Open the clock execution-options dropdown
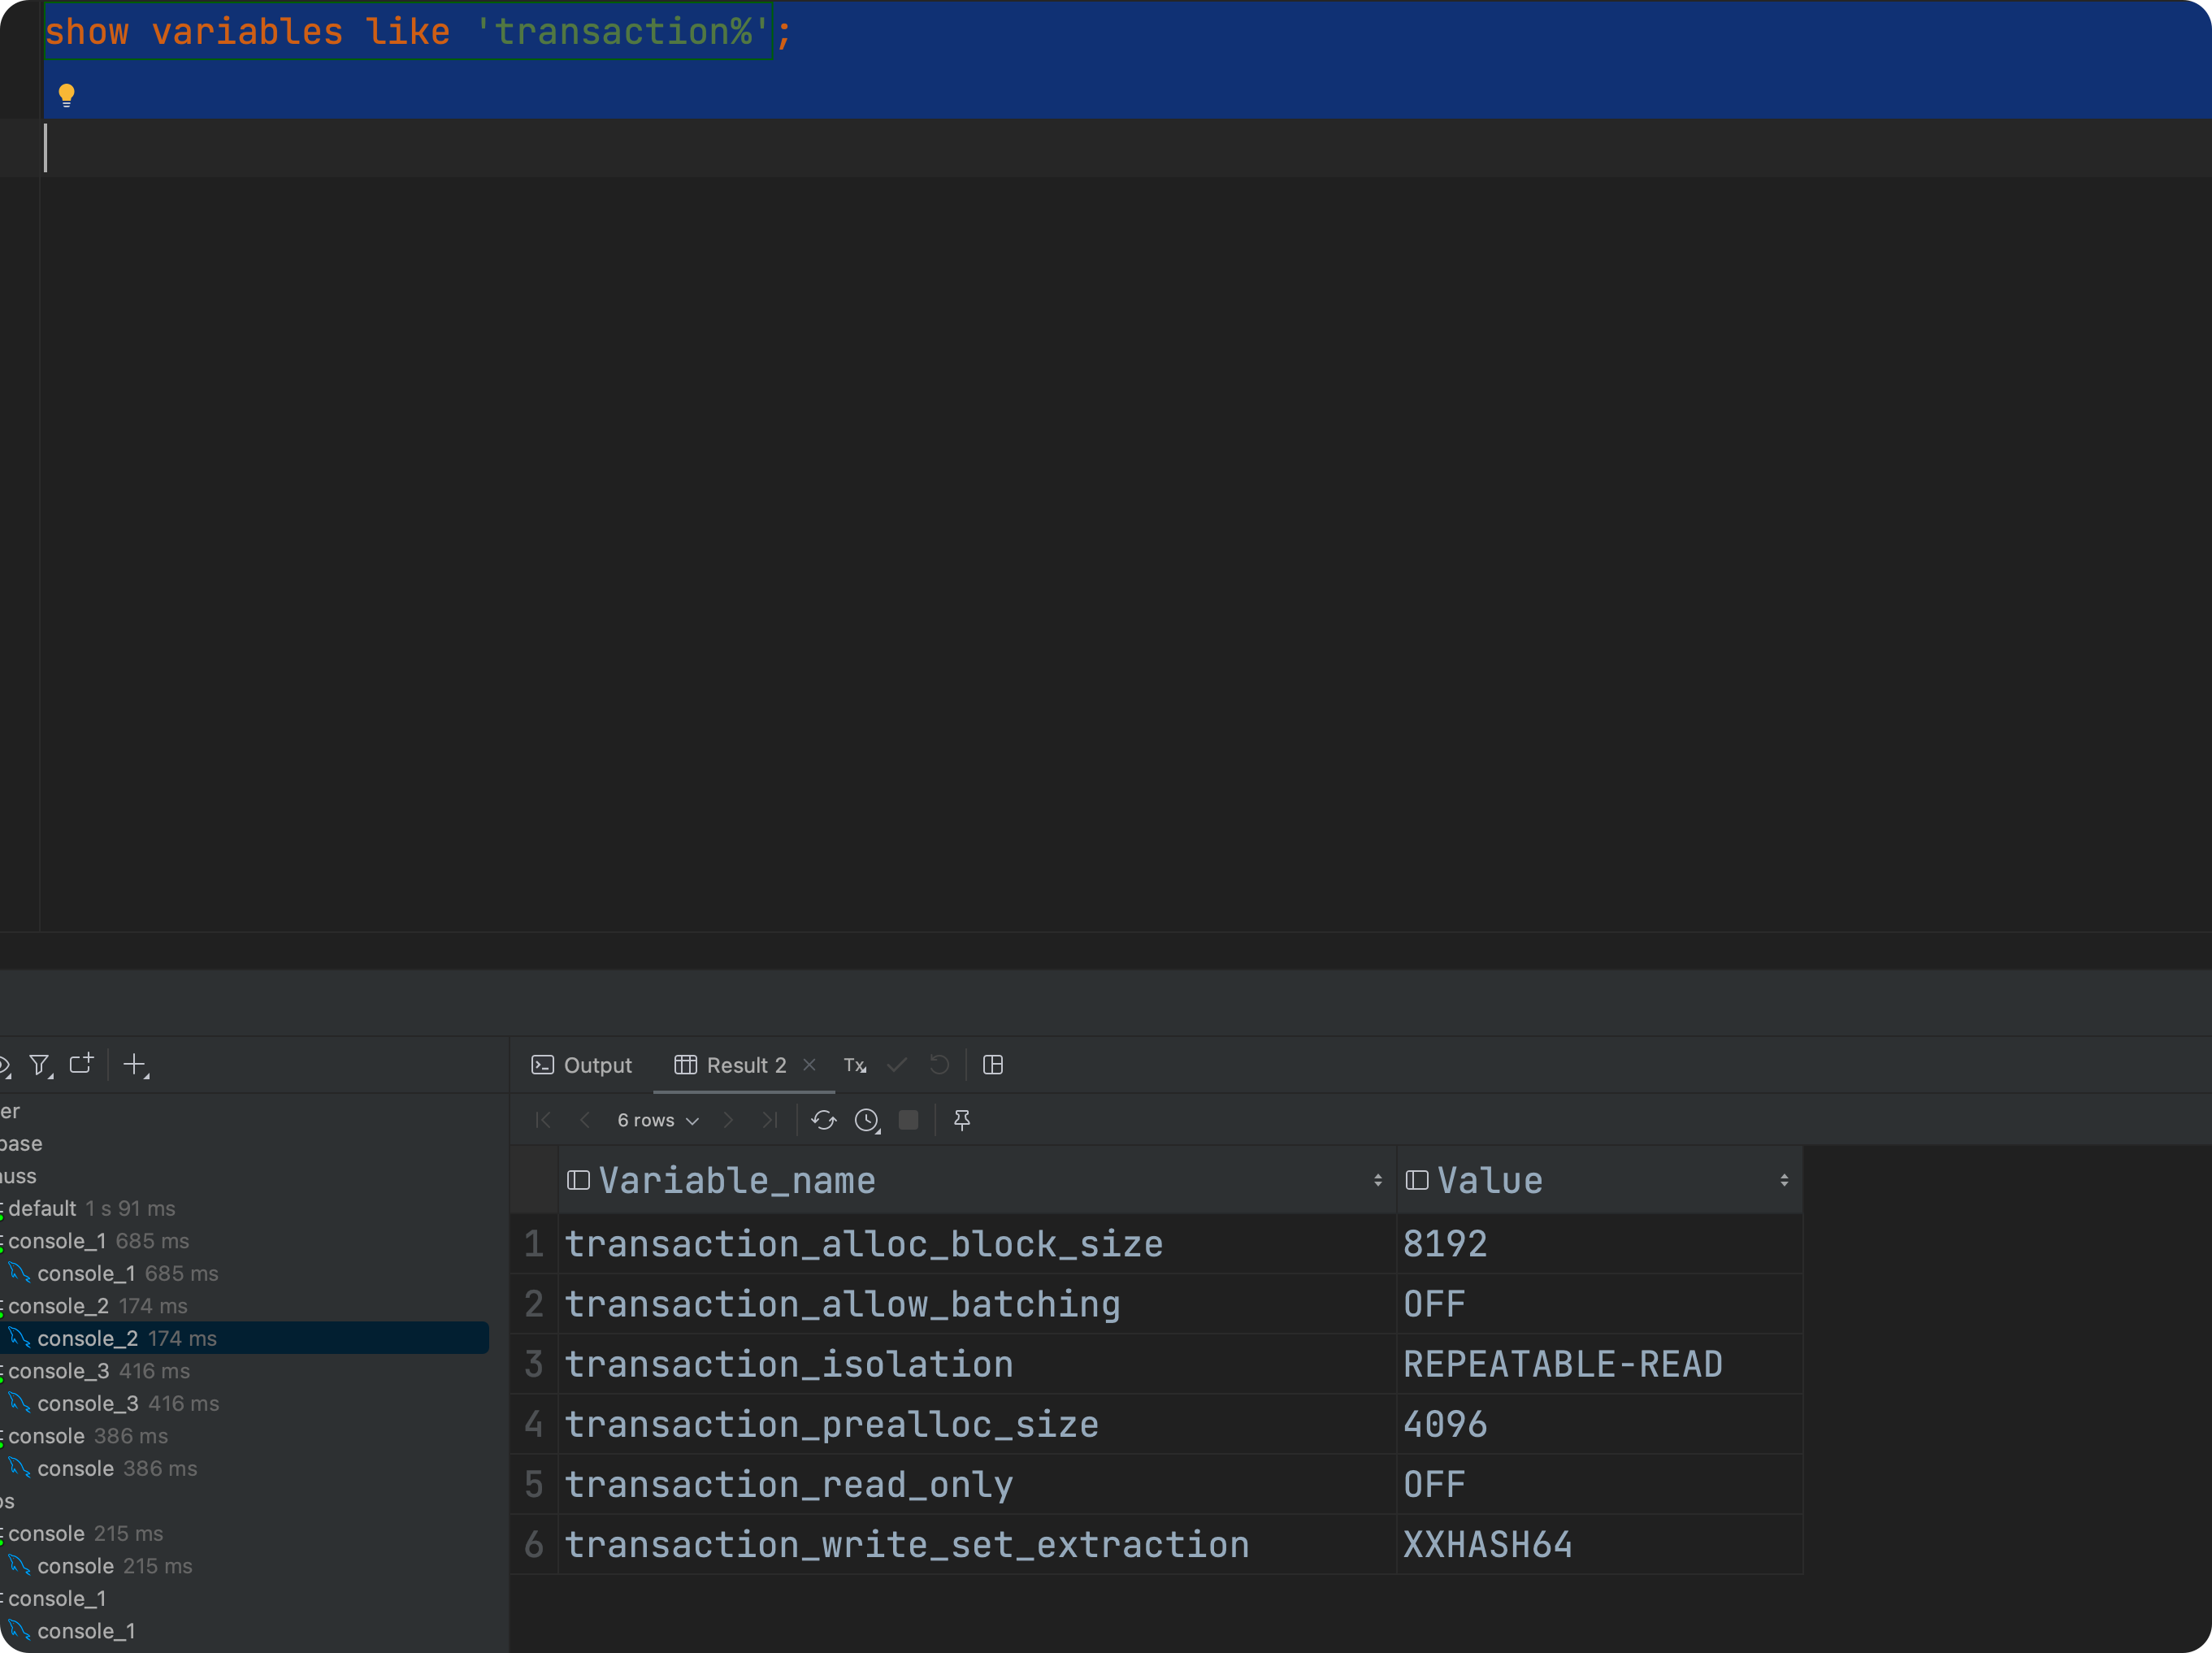 tap(867, 1120)
